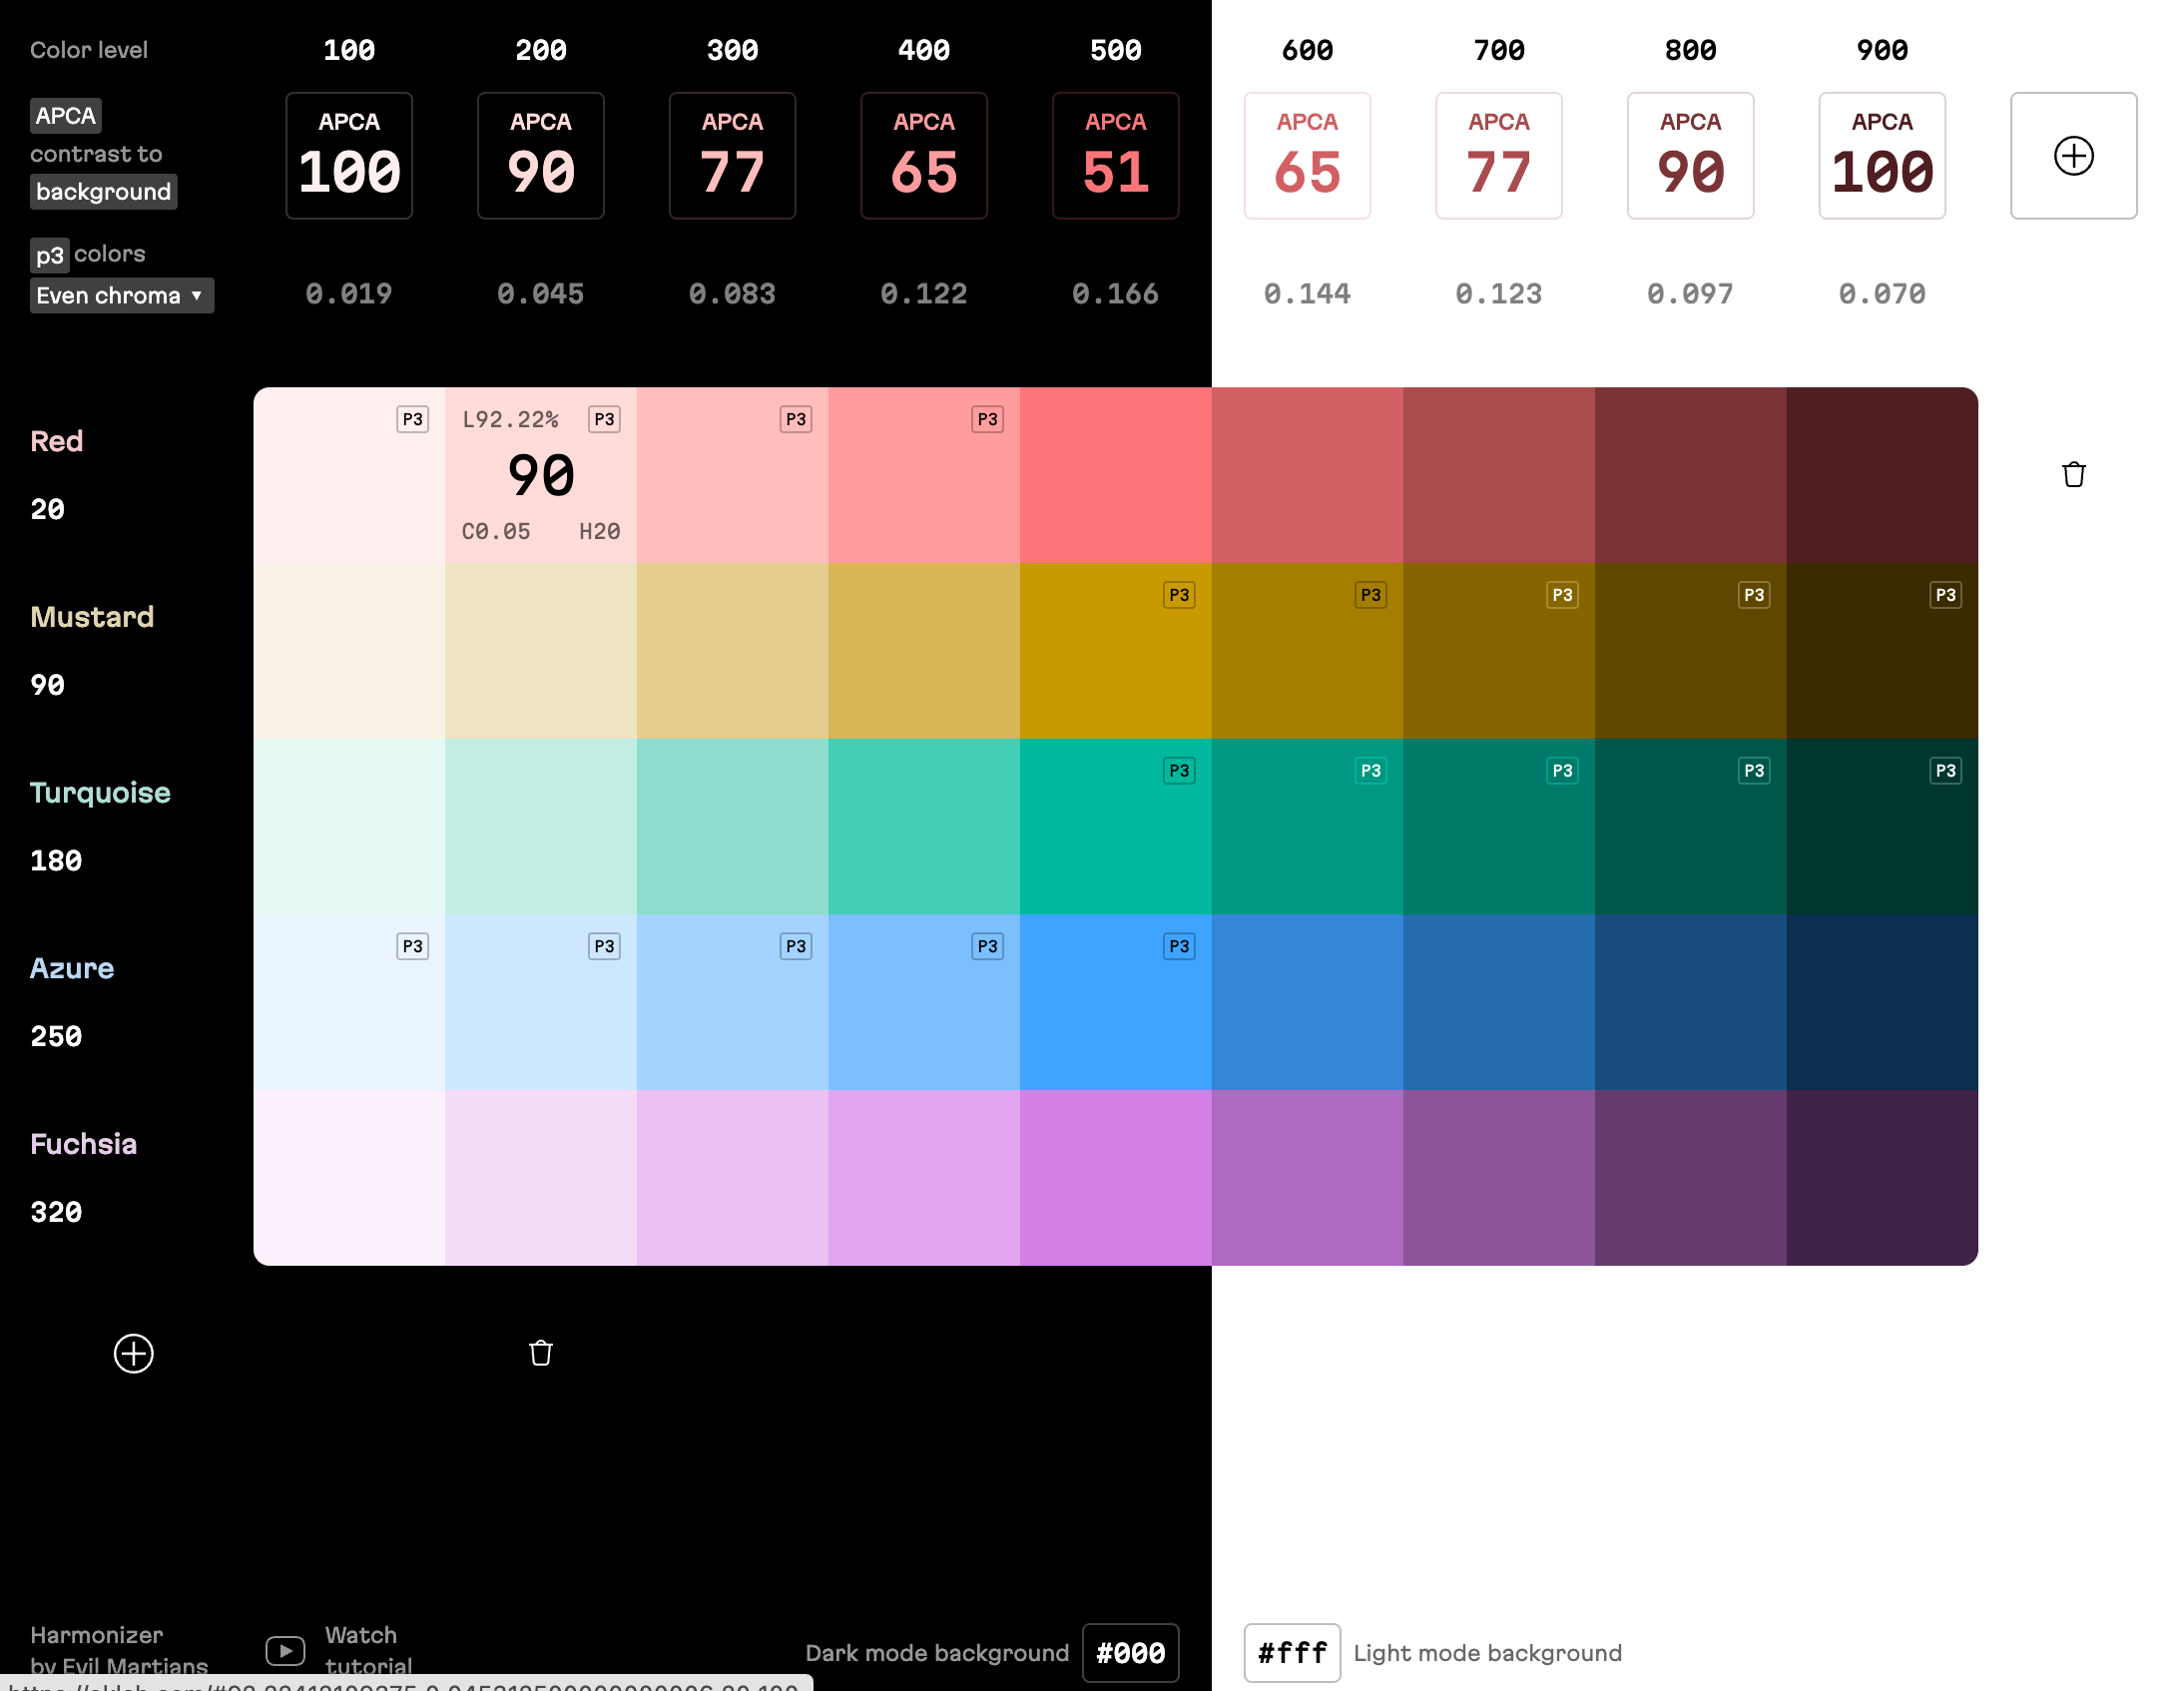The image size is (2184, 1691).
Task: Click the Watch tutorial play icon
Action: click(285, 1650)
